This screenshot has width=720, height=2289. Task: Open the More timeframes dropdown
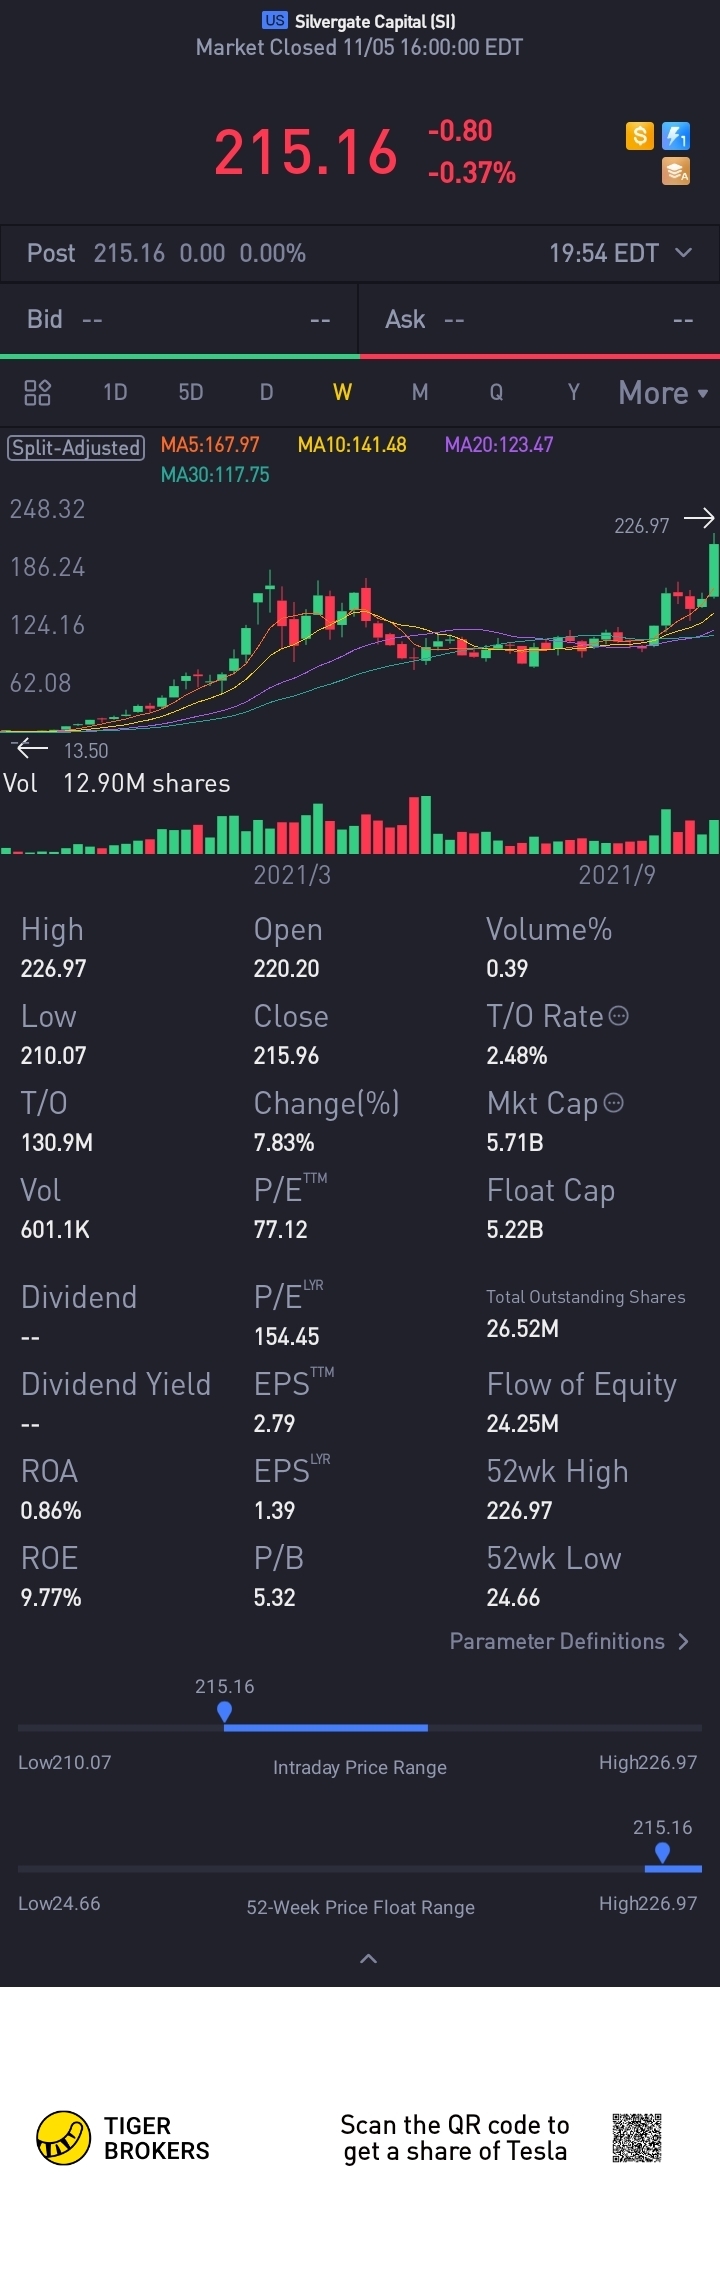click(662, 393)
